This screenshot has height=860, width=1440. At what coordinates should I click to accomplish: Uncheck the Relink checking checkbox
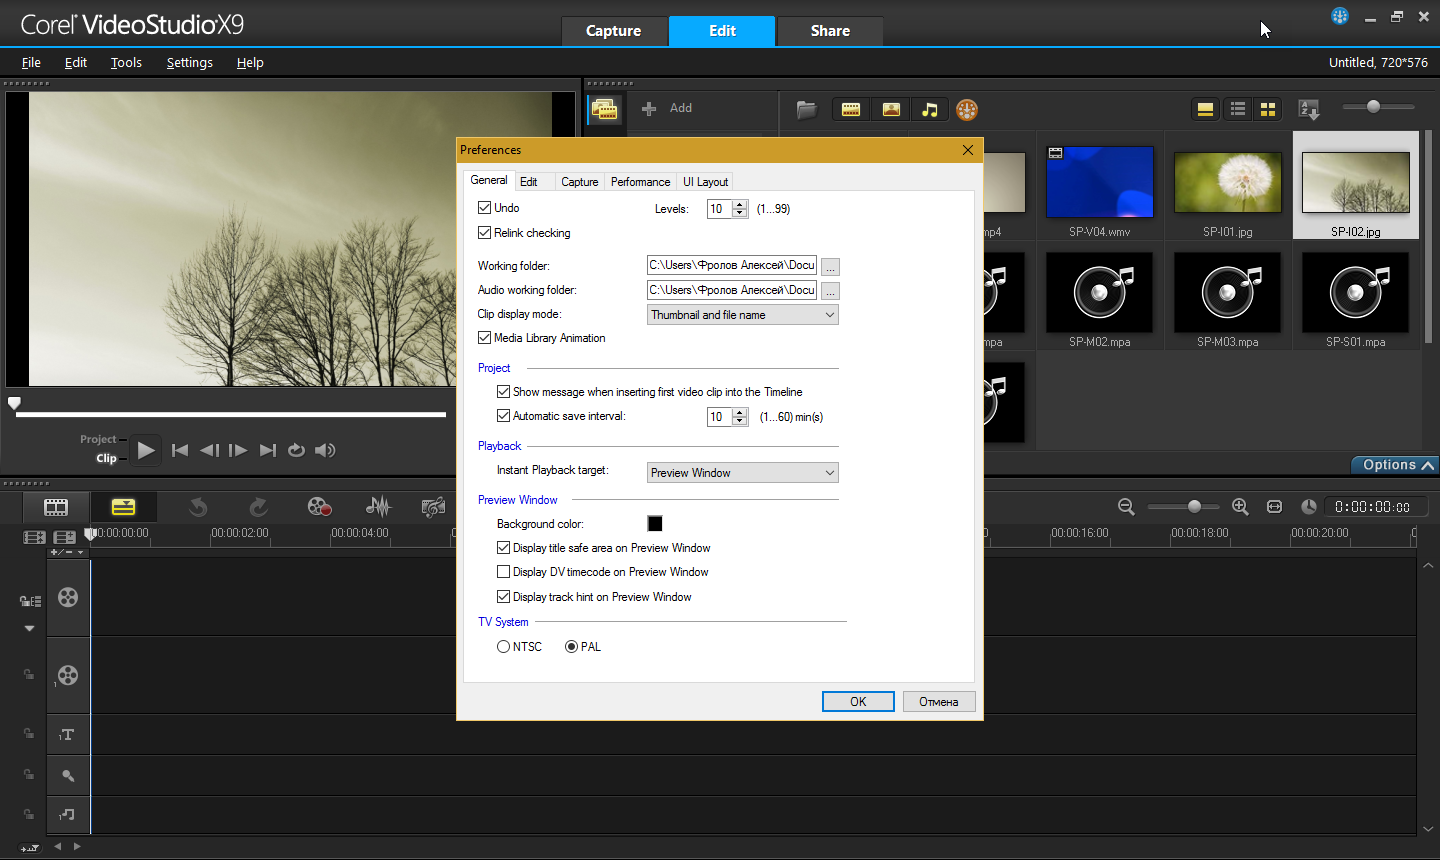point(485,233)
